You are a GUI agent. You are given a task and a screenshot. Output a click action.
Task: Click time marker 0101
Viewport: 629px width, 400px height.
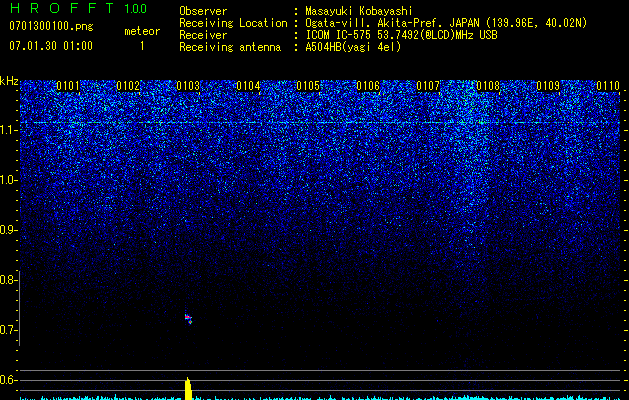click(68, 86)
